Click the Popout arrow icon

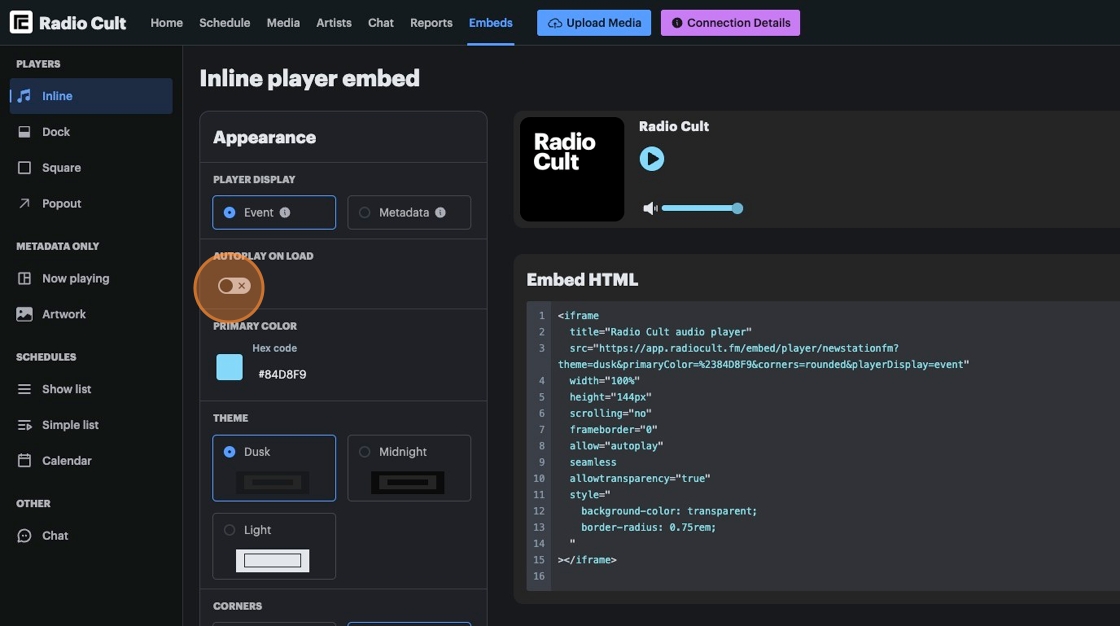[x=24, y=203]
